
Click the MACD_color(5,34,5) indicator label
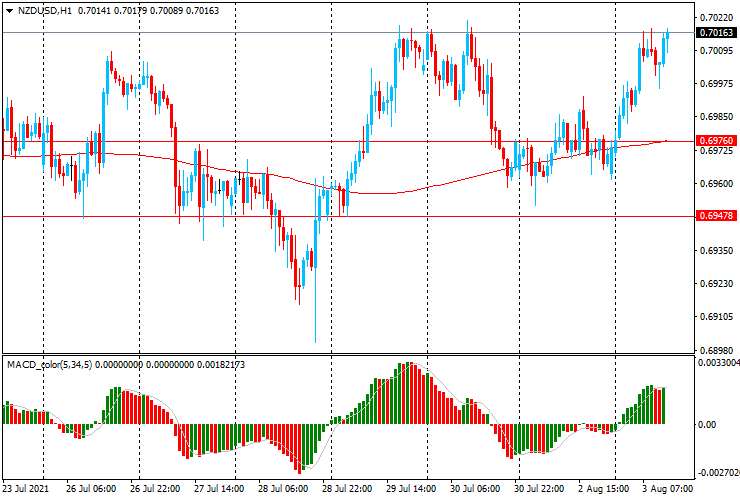click(x=70, y=363)
